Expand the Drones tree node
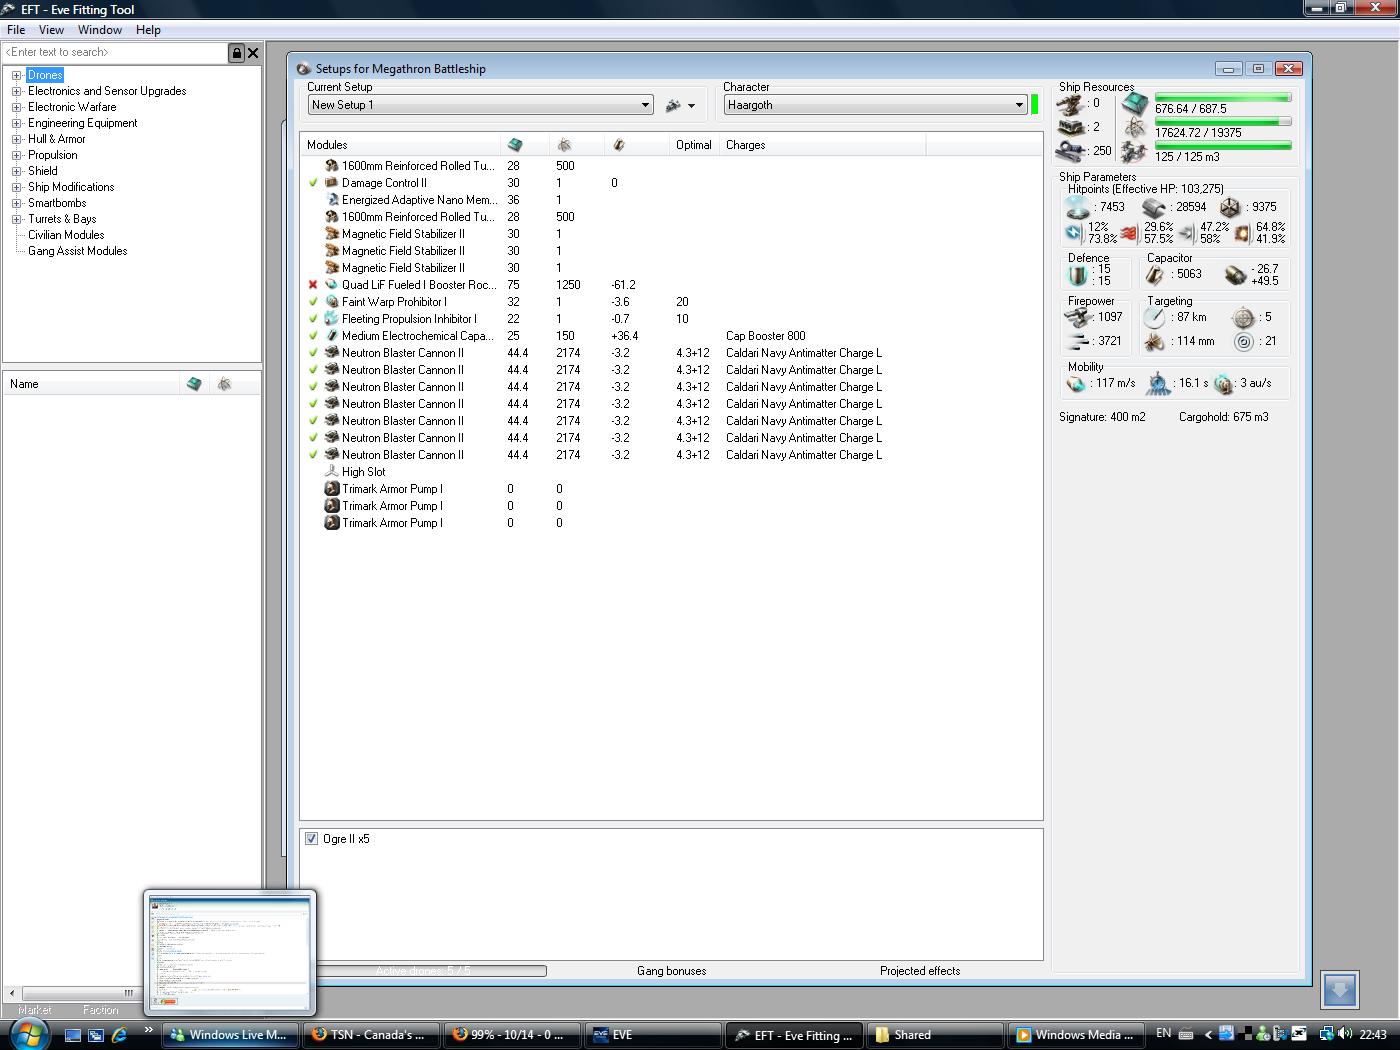 [x=17, y=75]
